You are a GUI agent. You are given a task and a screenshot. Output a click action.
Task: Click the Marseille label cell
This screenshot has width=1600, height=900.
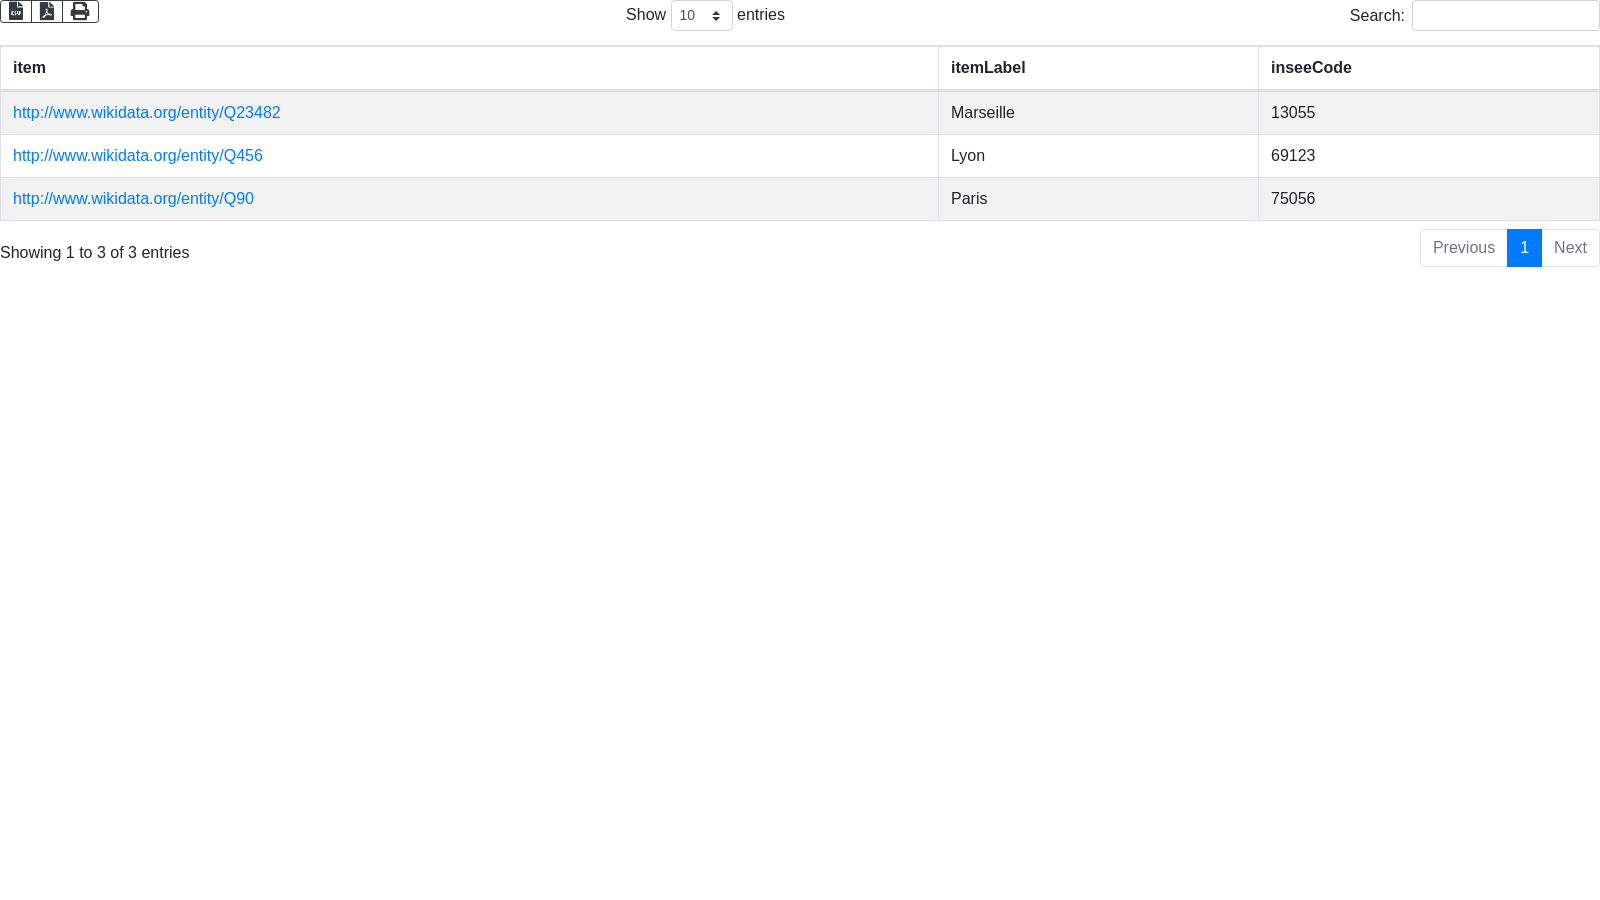(x=982, y=113)
